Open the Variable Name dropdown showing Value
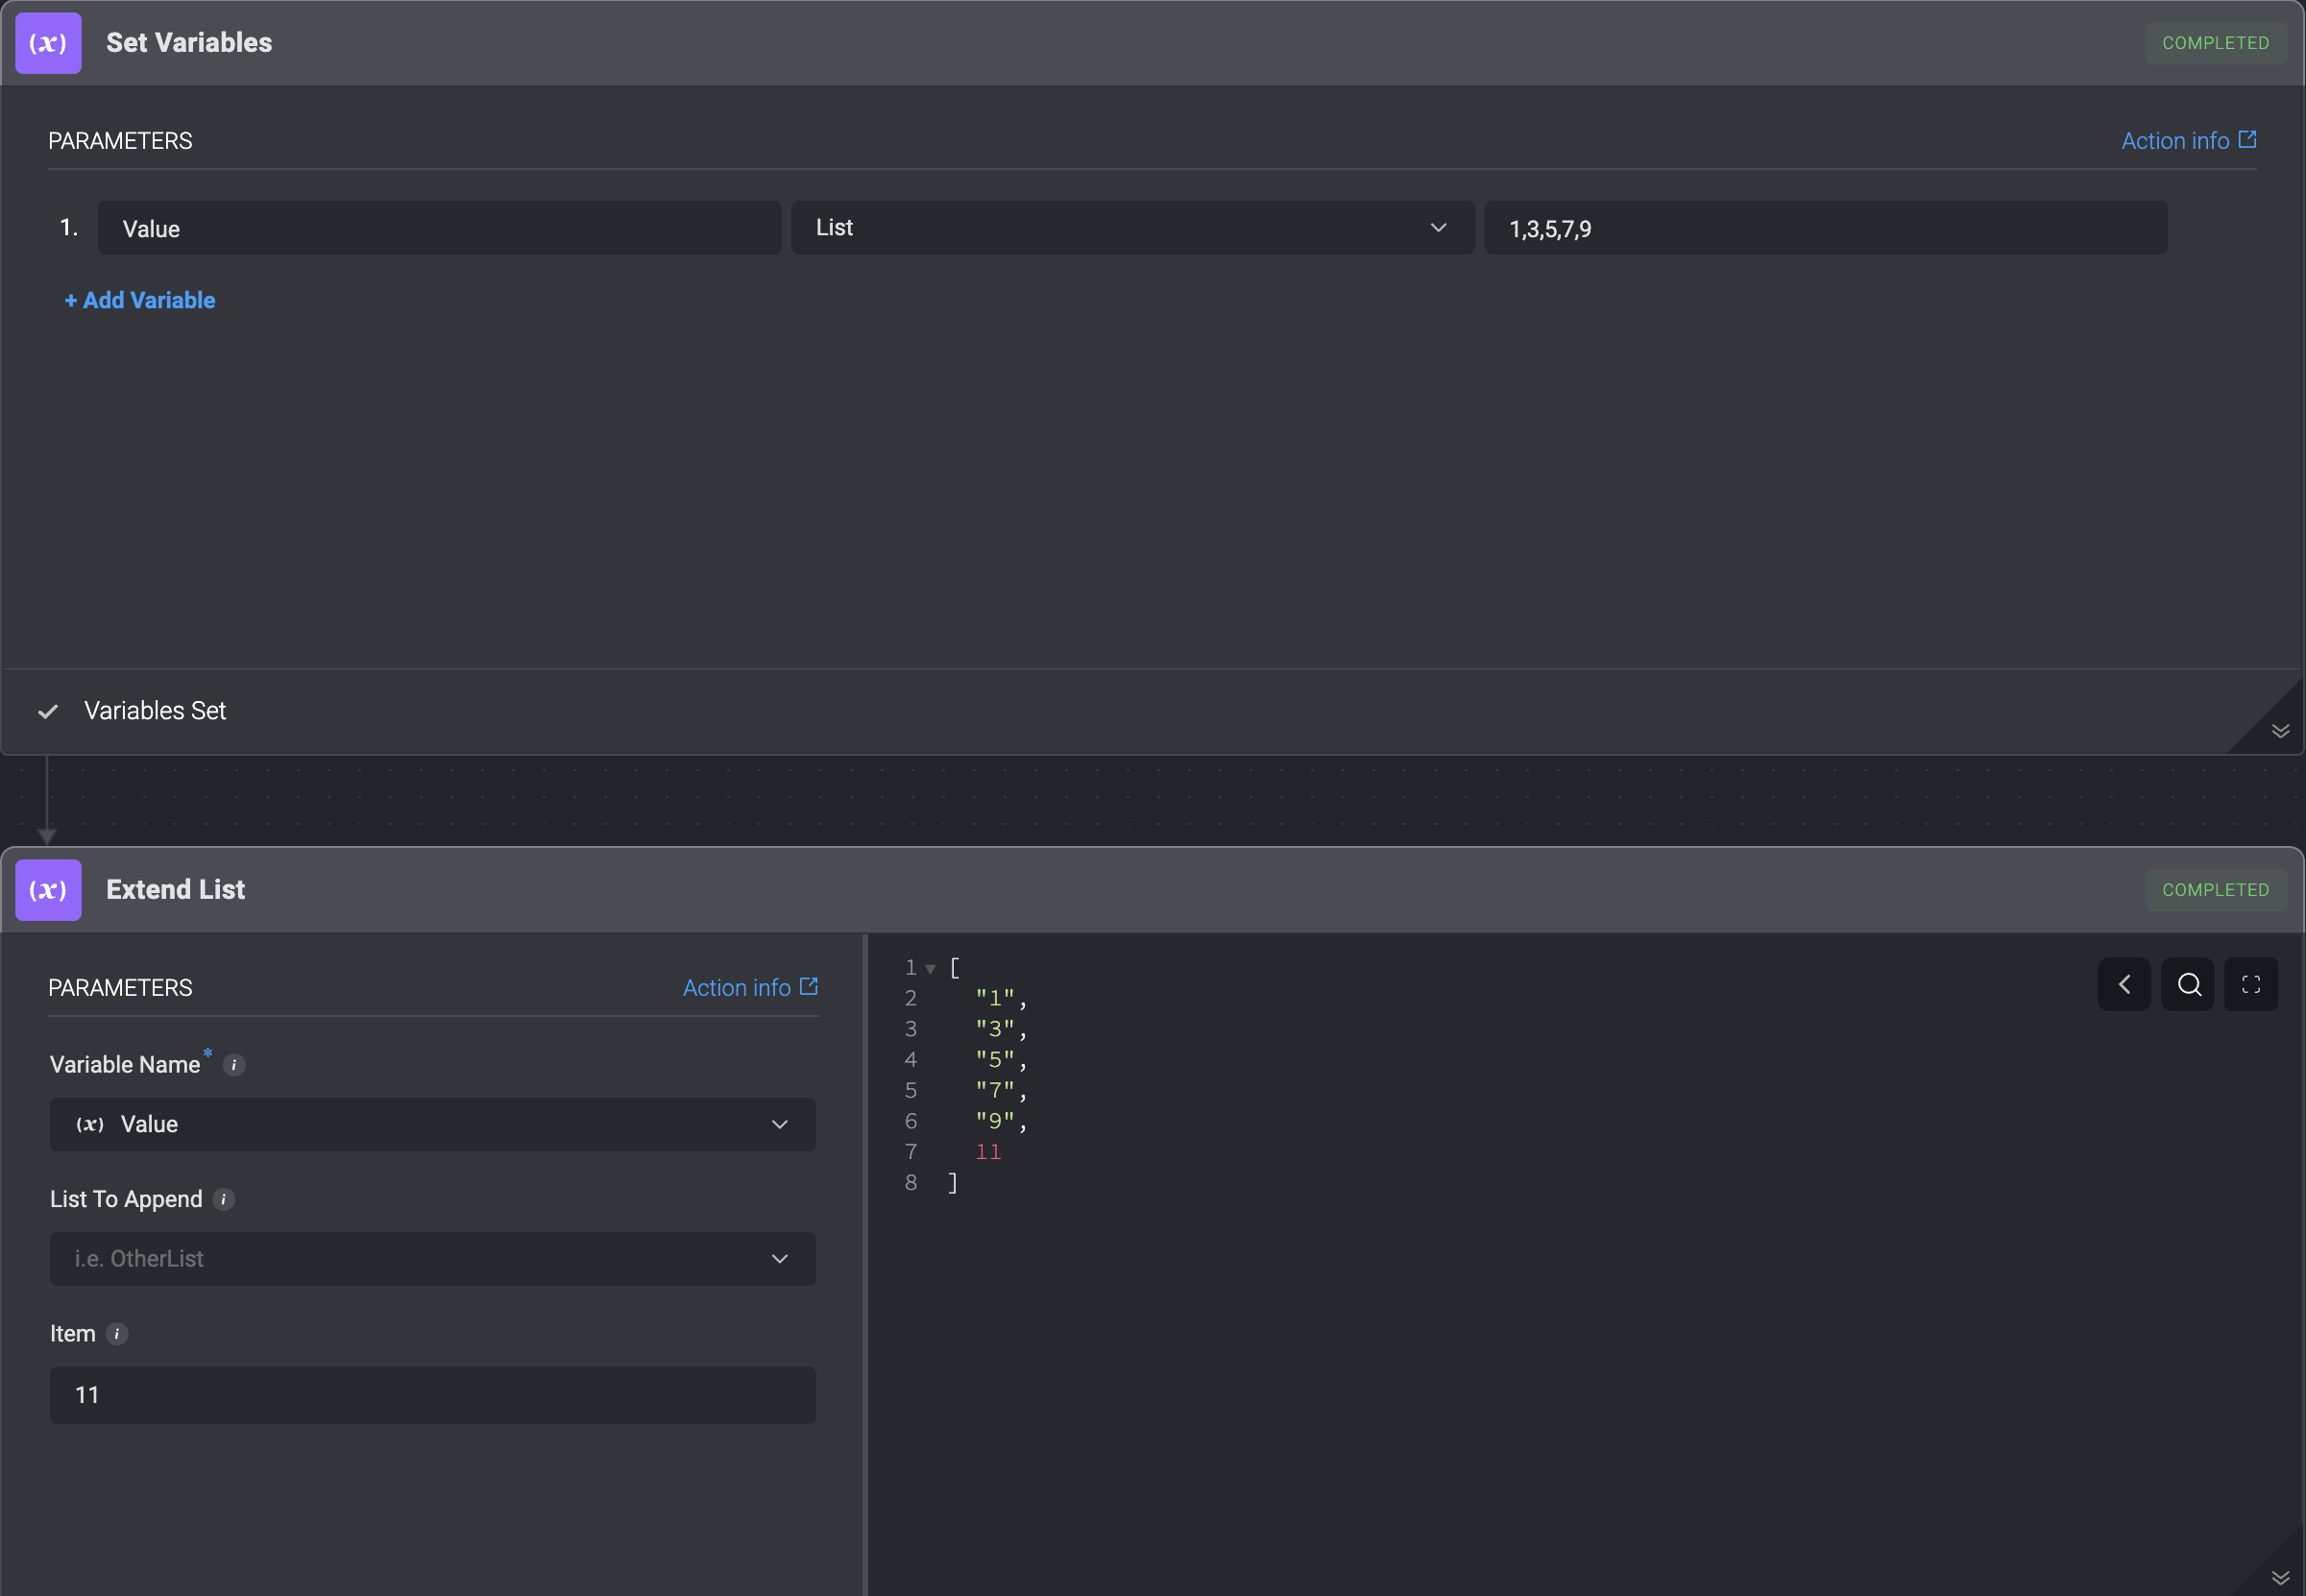Image resolution: width=2306 pixels, height=1596 pixels. [433, 1124]
